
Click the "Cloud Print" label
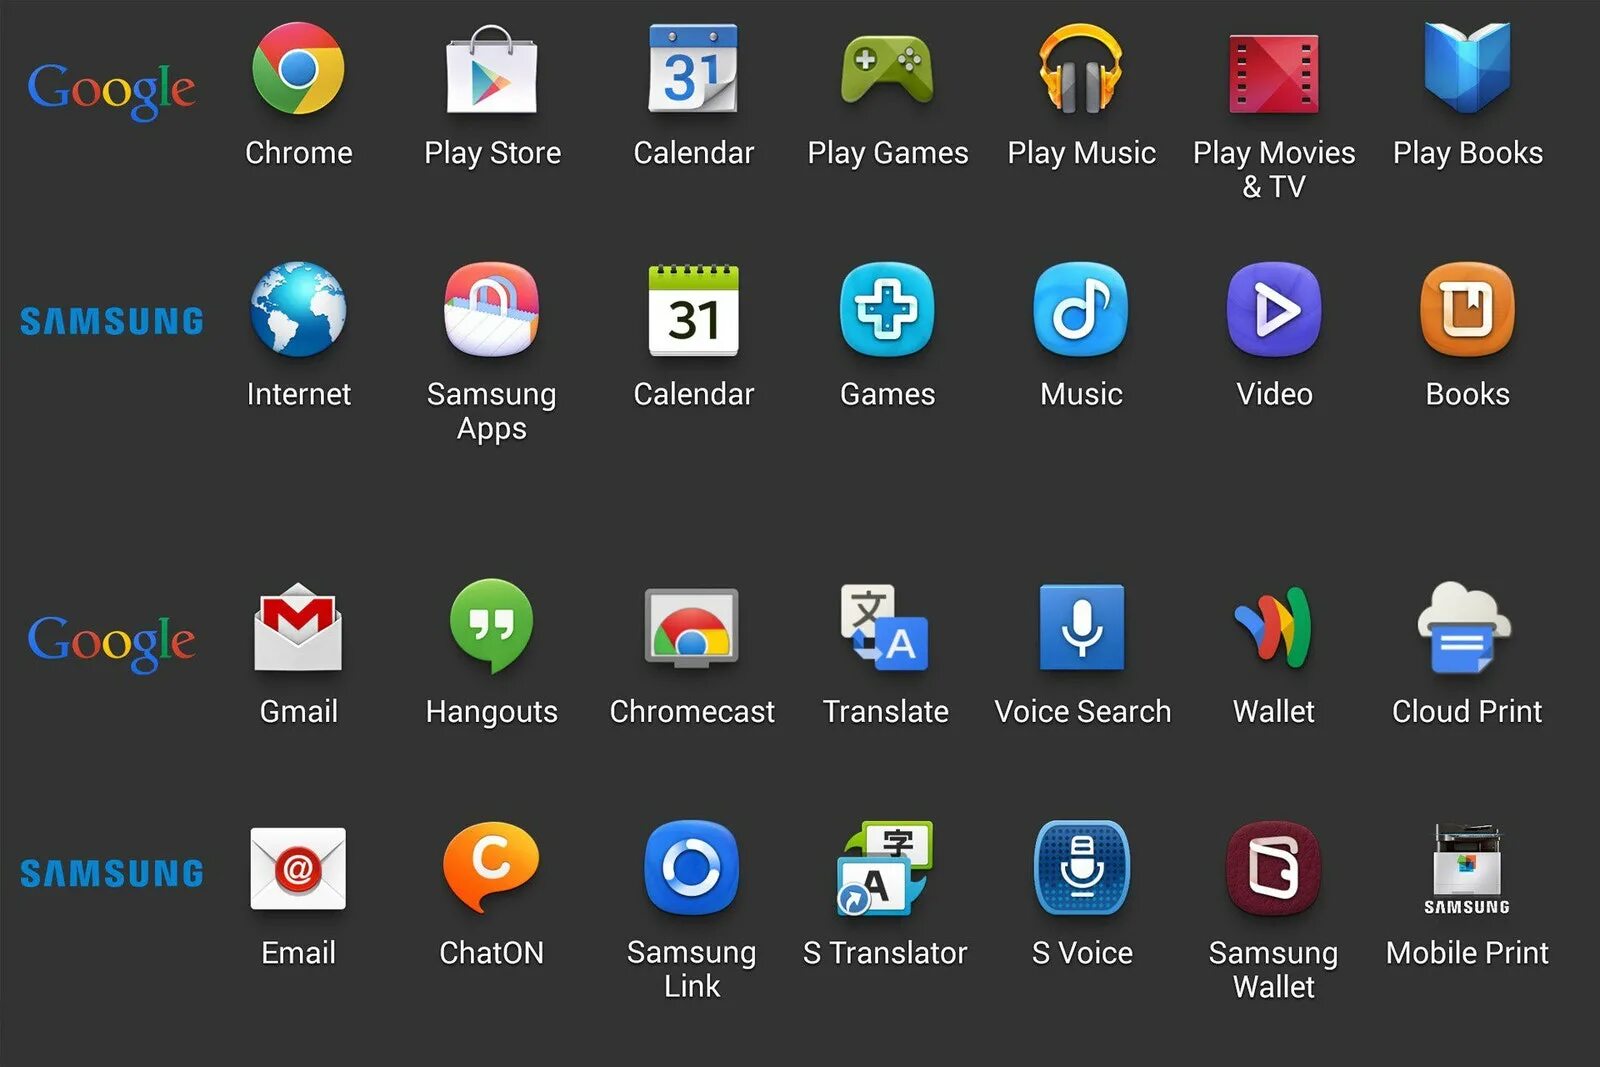pos(1467,712)
